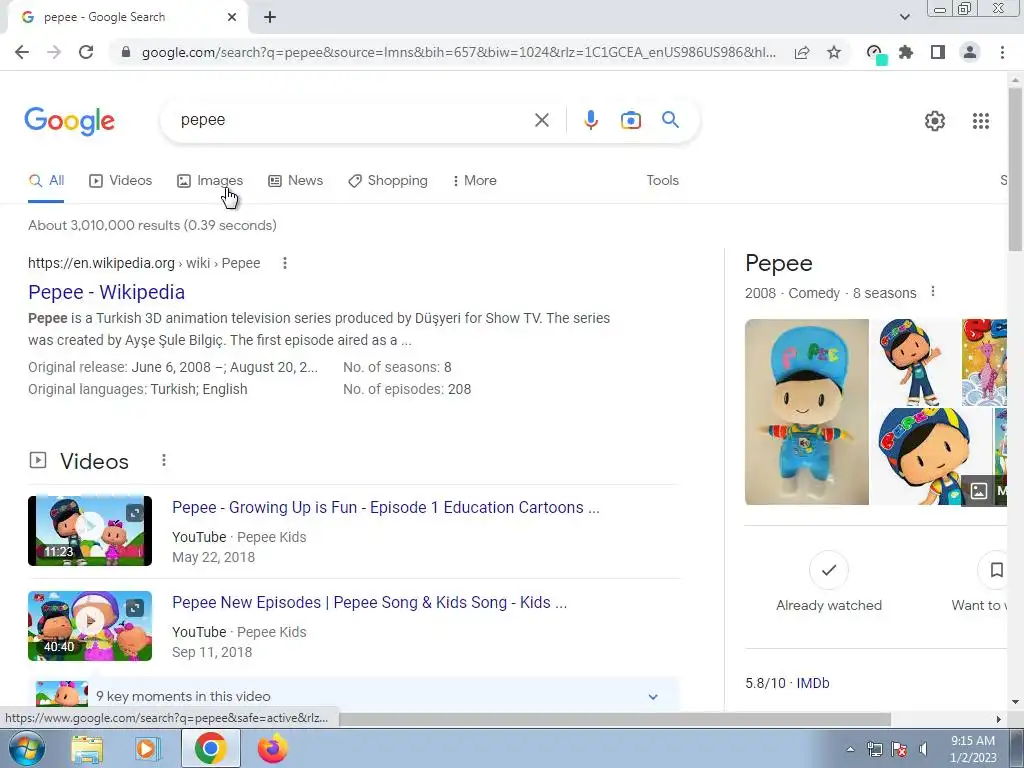The width and height of the screenshot is (1024, 768).
Task: Open the Chrome profile avatar
Action: tap(970, 52)
